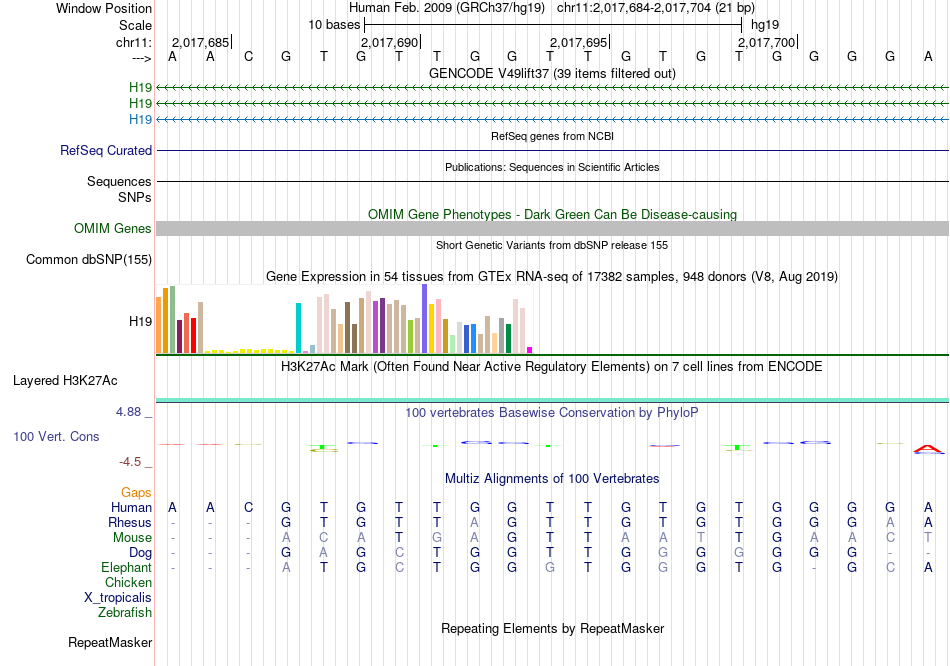Click the orange Gaps label in Multiz track
The height and width of the screenshot is (666, 950).
137,493
